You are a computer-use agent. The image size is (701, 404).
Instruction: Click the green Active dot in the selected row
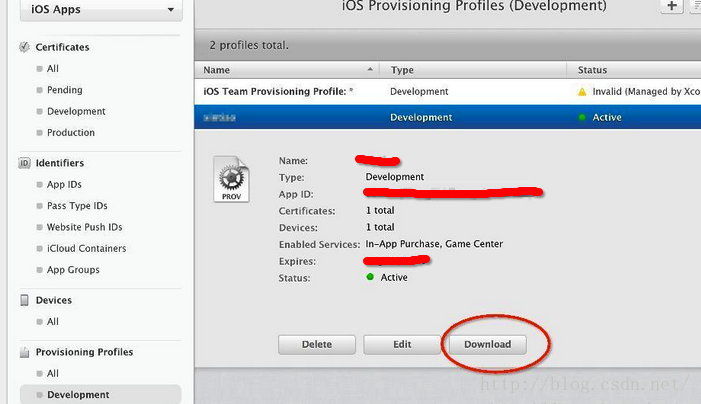582,118
